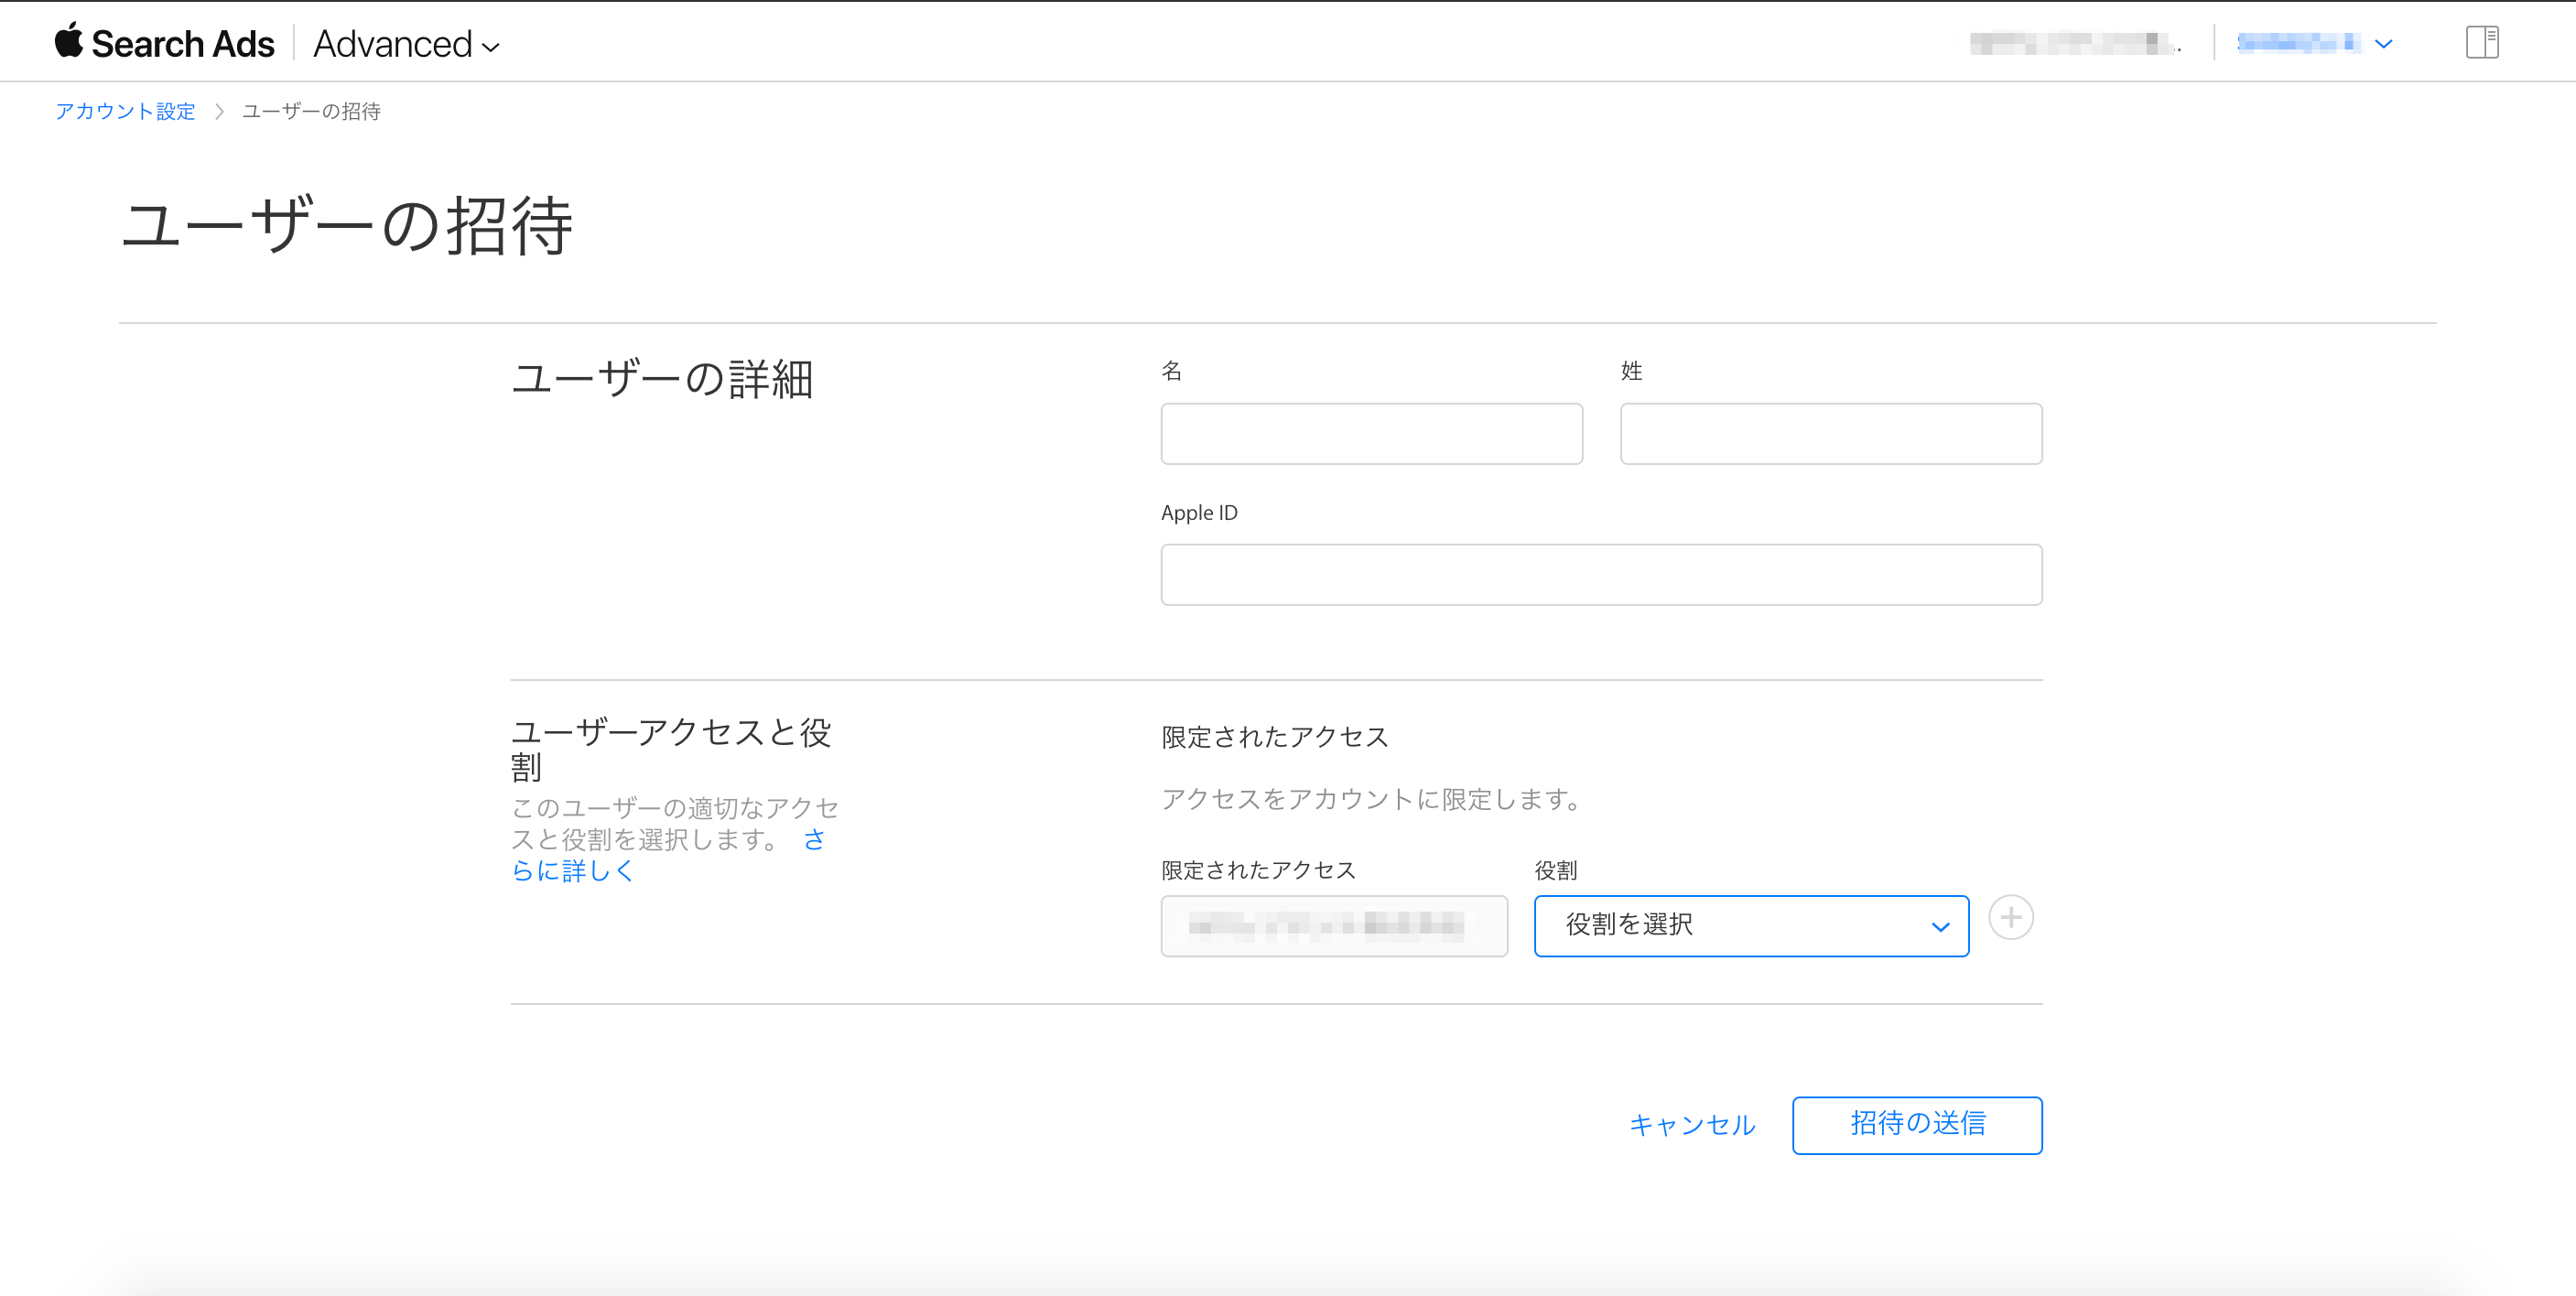Click the 姓 last name field
This screenshot has height=1296, width=2576.
point(1830,433)
